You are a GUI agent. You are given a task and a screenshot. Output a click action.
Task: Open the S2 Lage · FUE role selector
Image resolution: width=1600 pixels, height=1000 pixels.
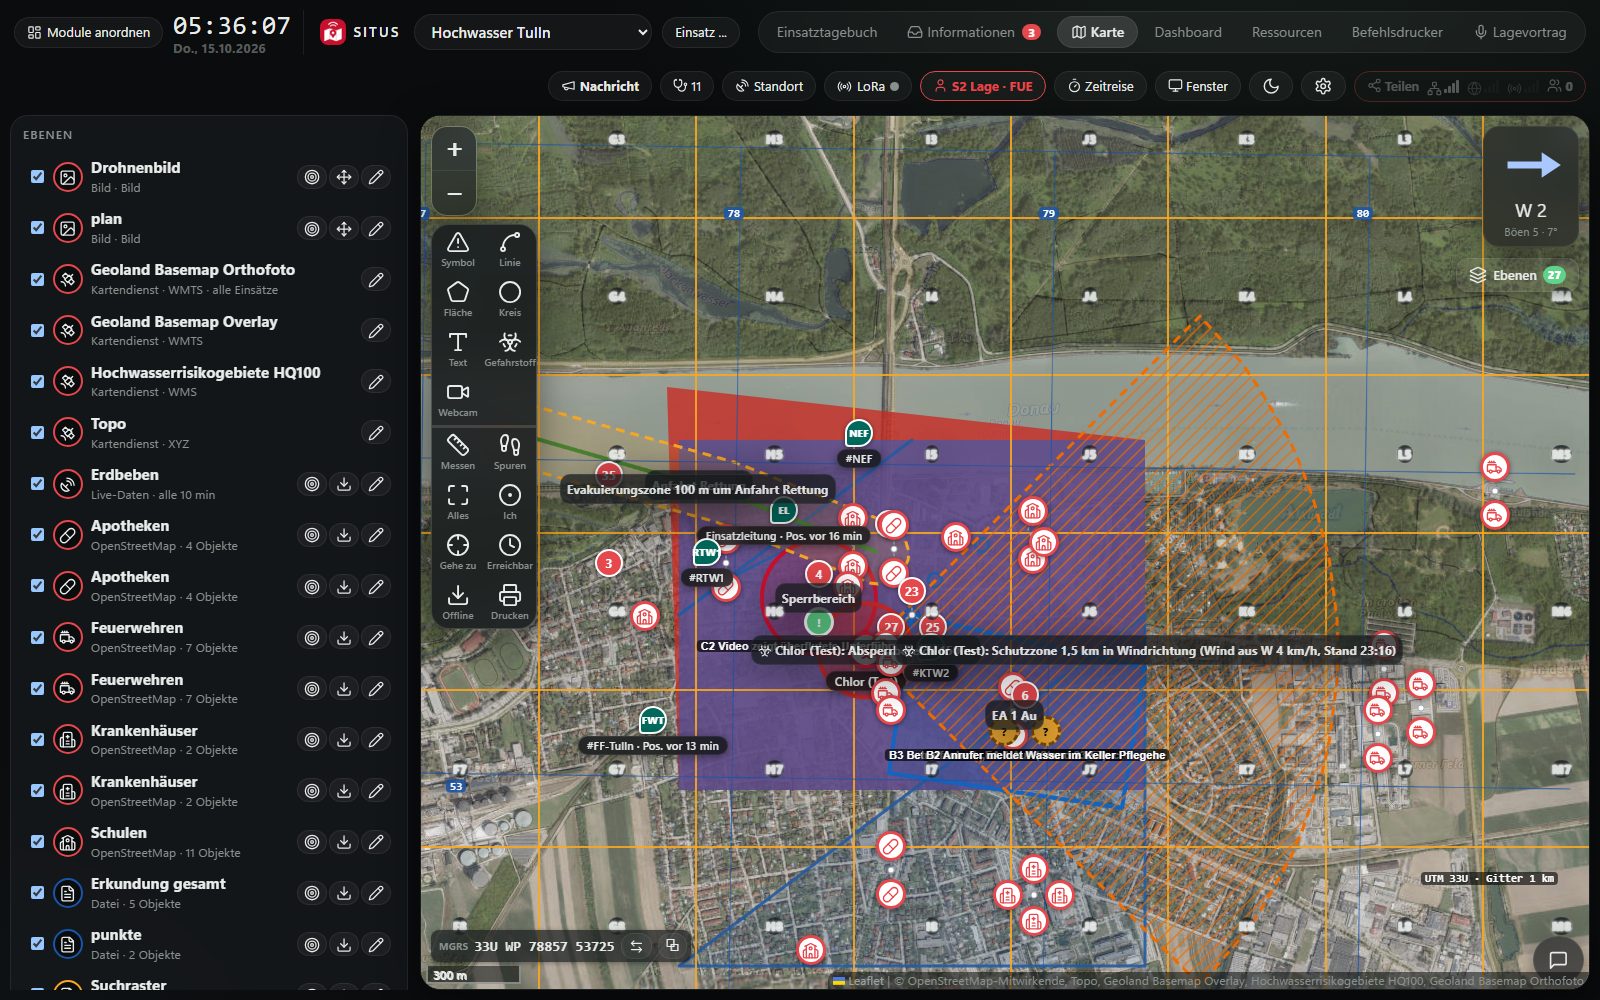983,86
